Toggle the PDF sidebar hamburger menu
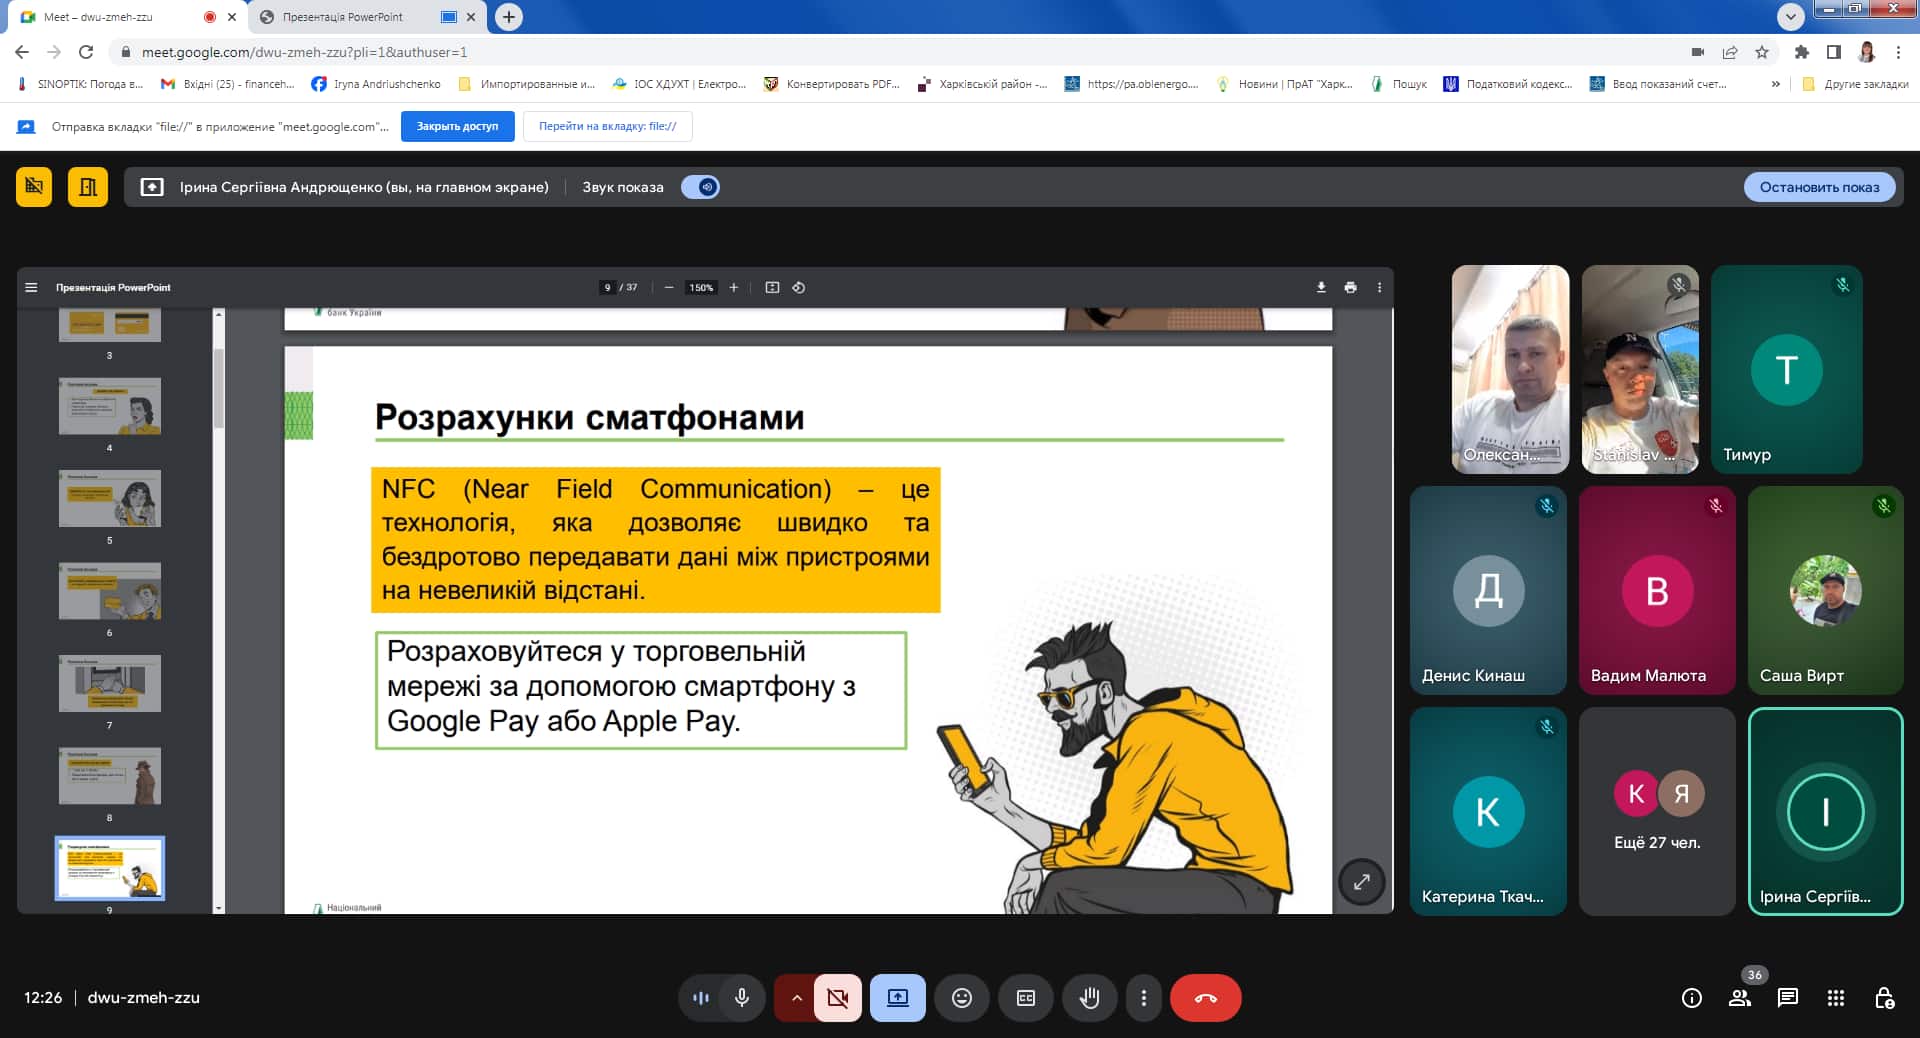This screenshot has width=1920, height=1038. pos(31,288)
